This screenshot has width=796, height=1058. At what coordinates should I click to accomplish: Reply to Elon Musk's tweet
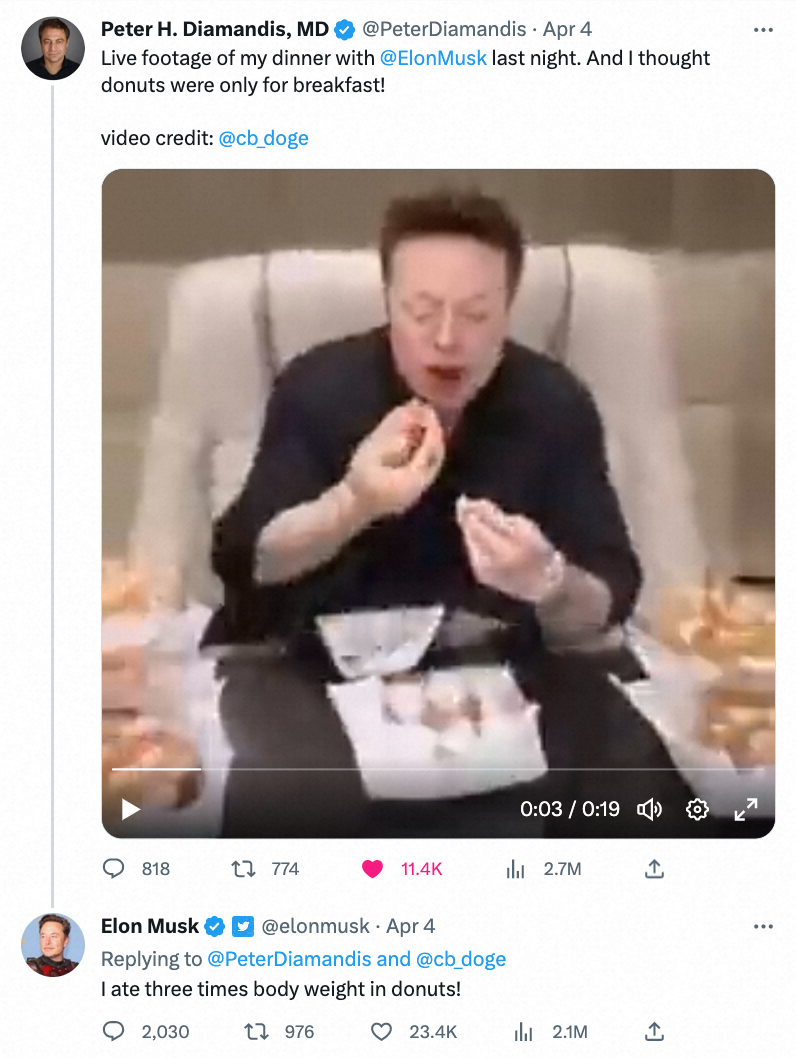click(x=114, y=1031)
